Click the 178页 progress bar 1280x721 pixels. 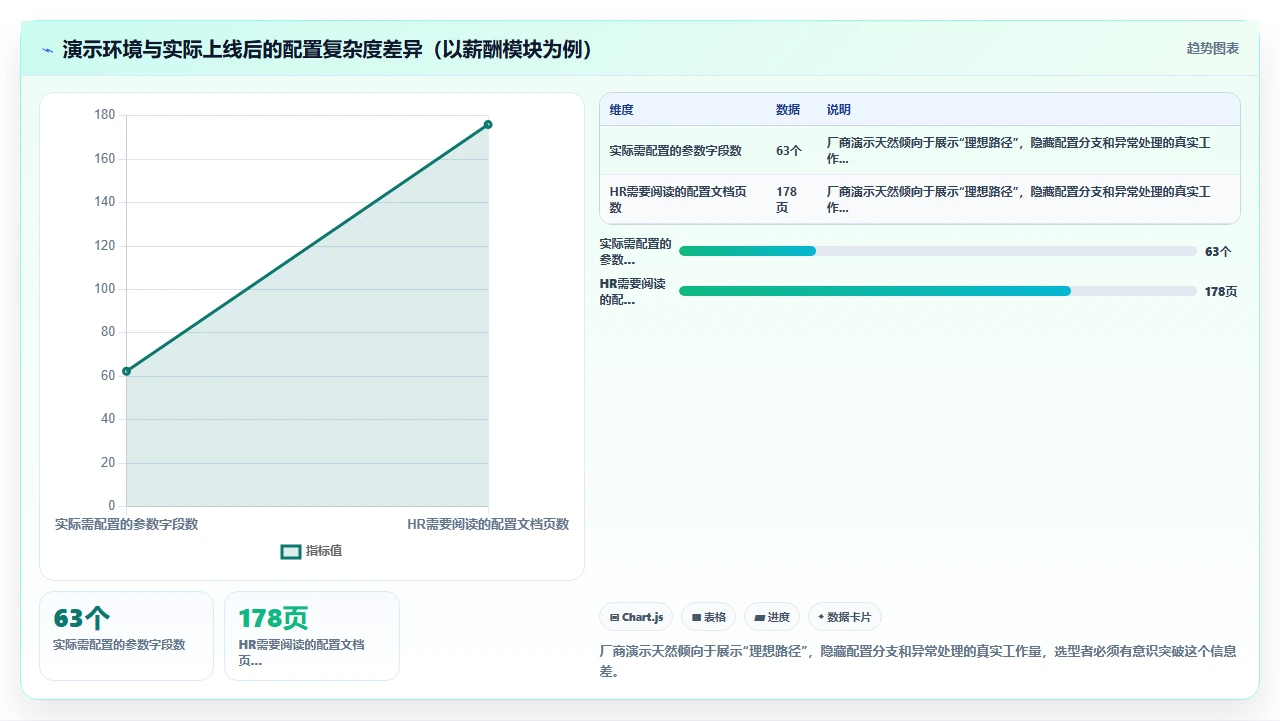click(938, 291)
